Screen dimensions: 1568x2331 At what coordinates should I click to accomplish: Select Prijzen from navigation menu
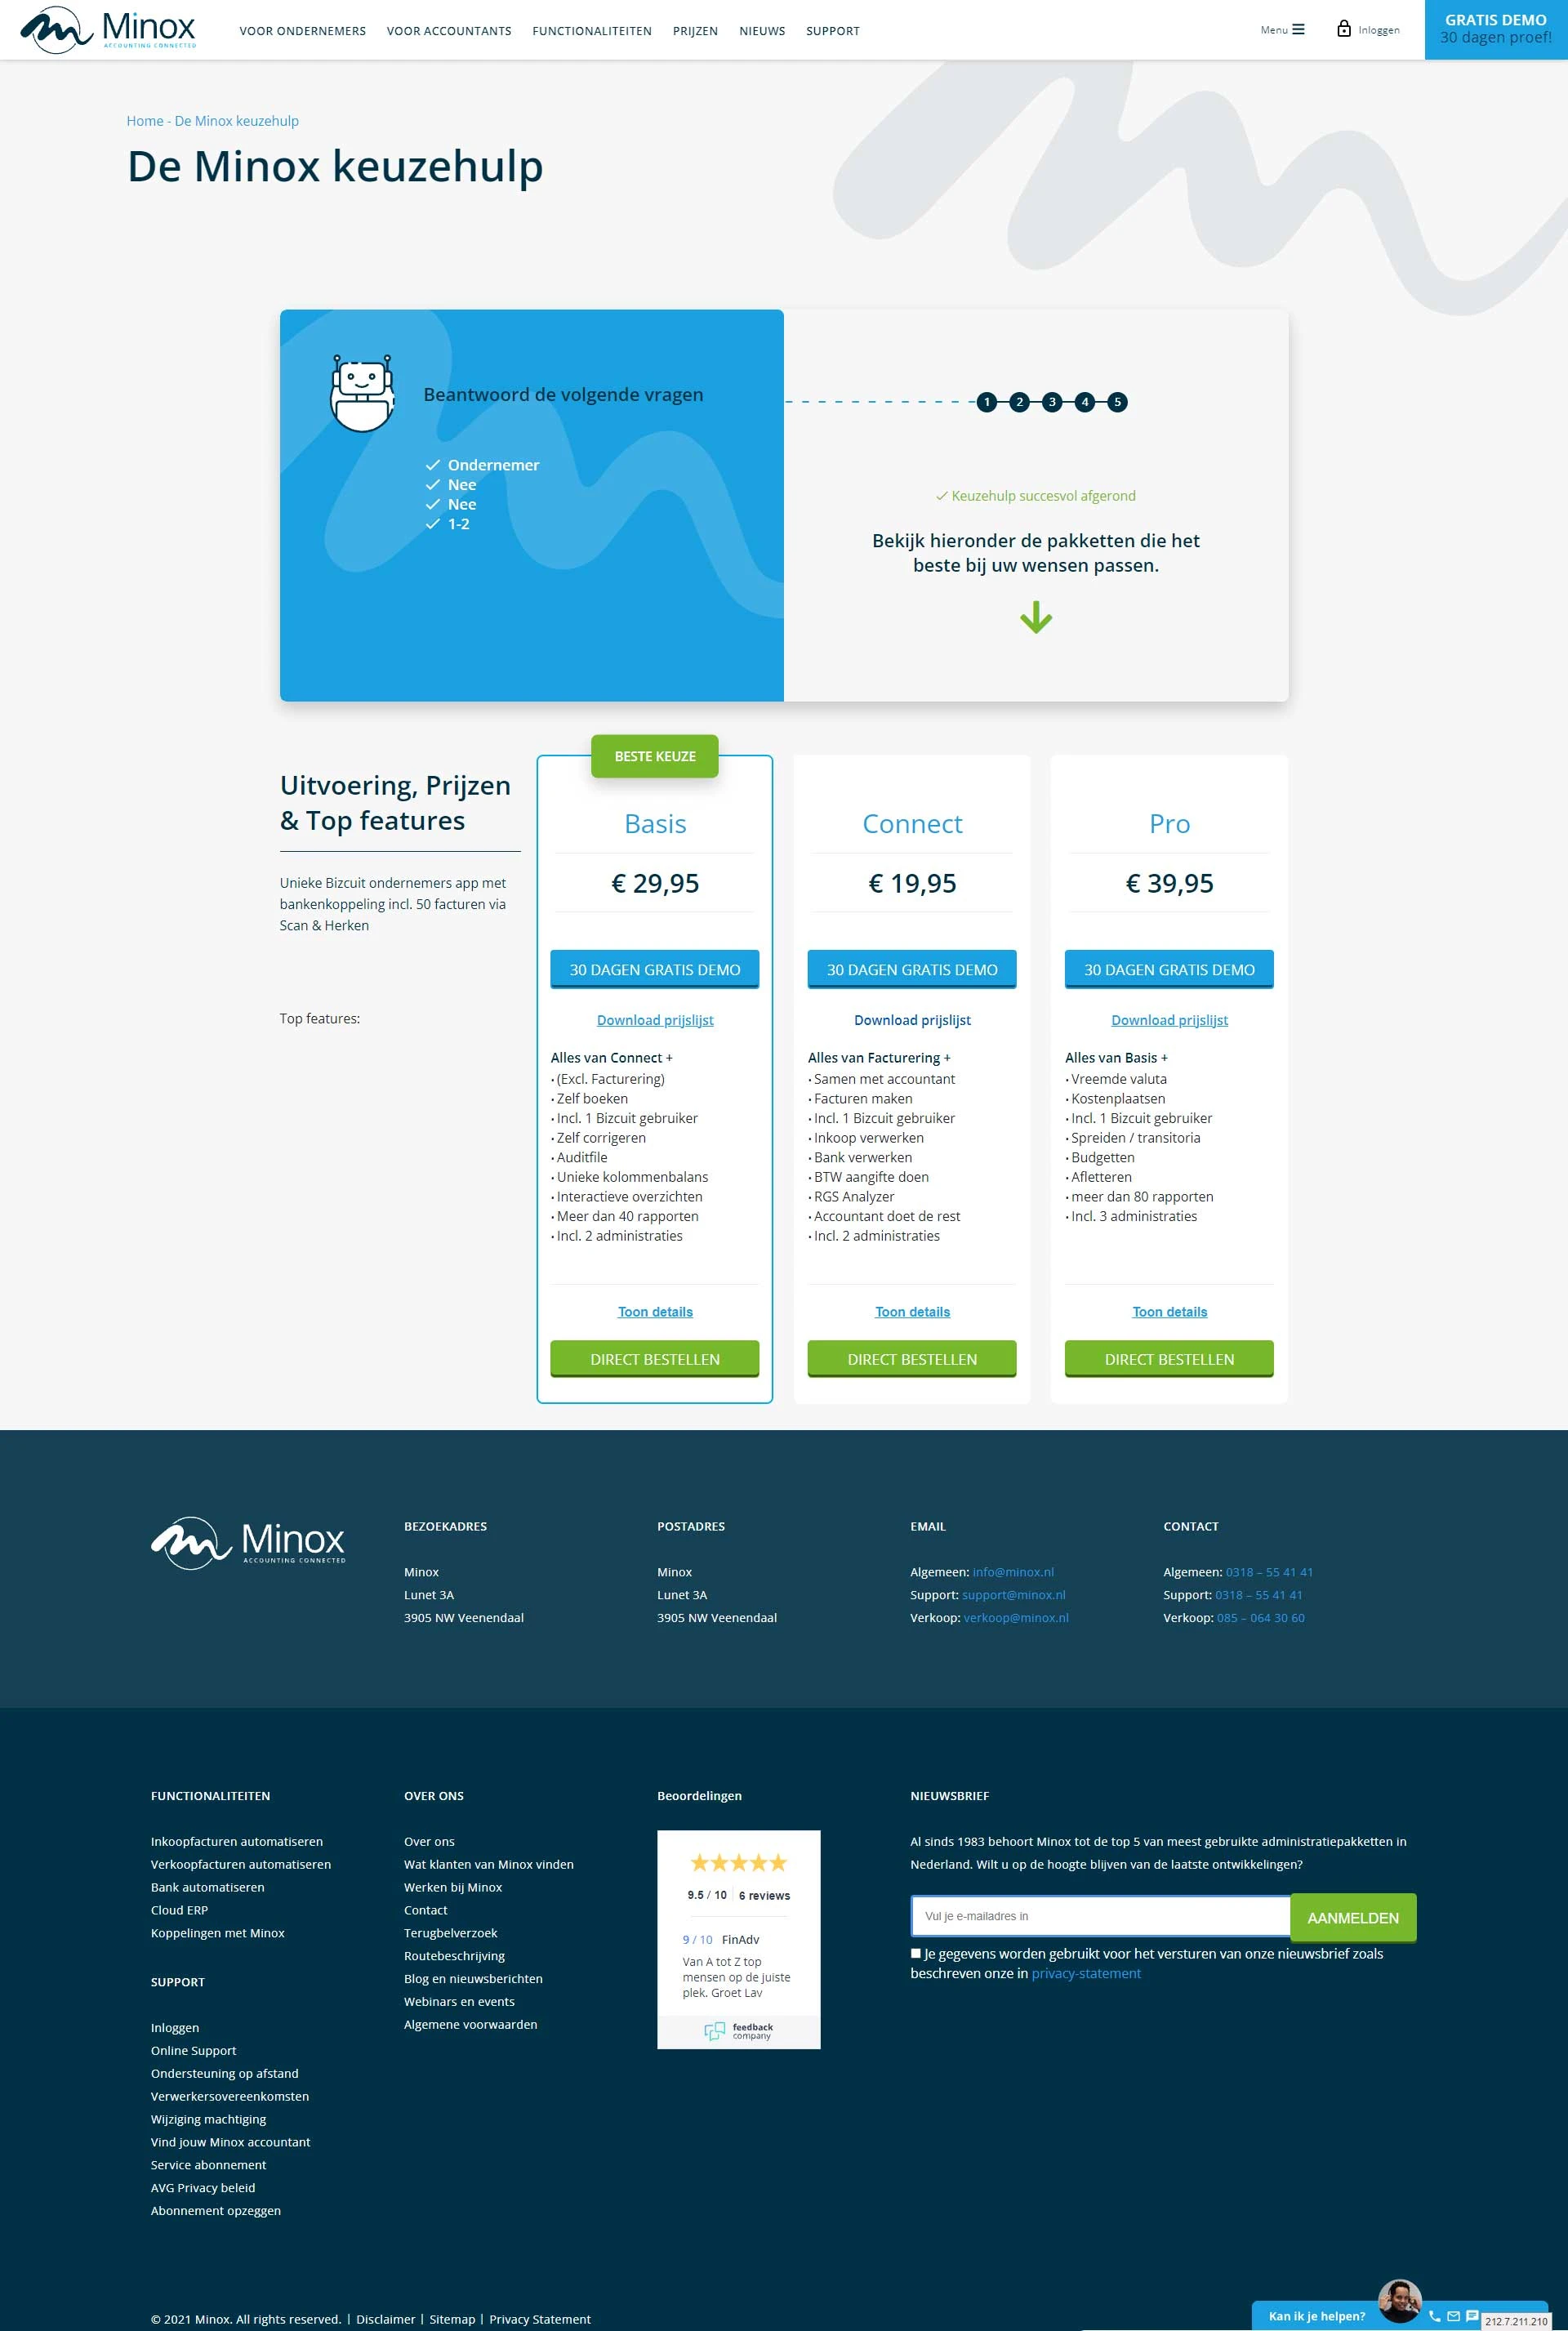click(x=693, y=29)
